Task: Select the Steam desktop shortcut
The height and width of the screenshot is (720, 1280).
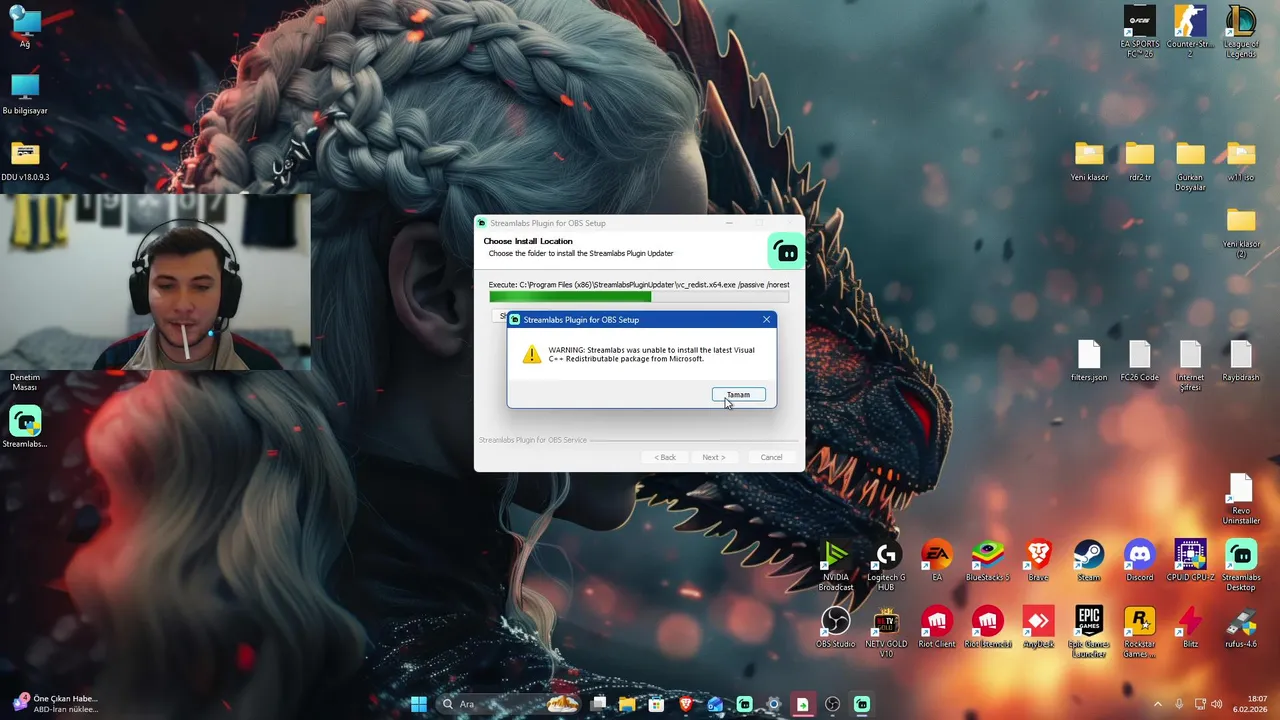Action: point(1089,561)
